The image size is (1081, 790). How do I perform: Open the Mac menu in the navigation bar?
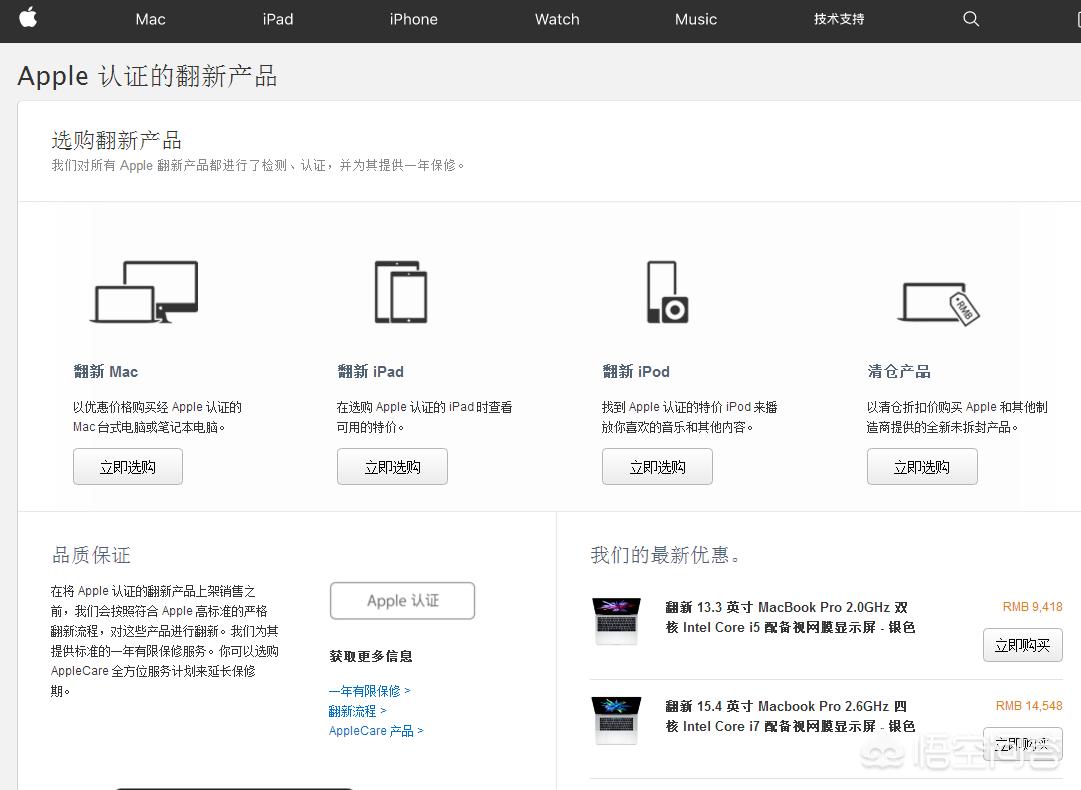click(149, 19)
